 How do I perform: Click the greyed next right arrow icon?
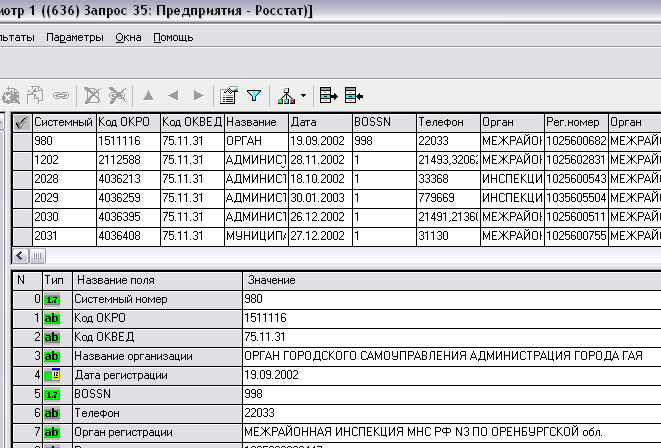[198, 96]
